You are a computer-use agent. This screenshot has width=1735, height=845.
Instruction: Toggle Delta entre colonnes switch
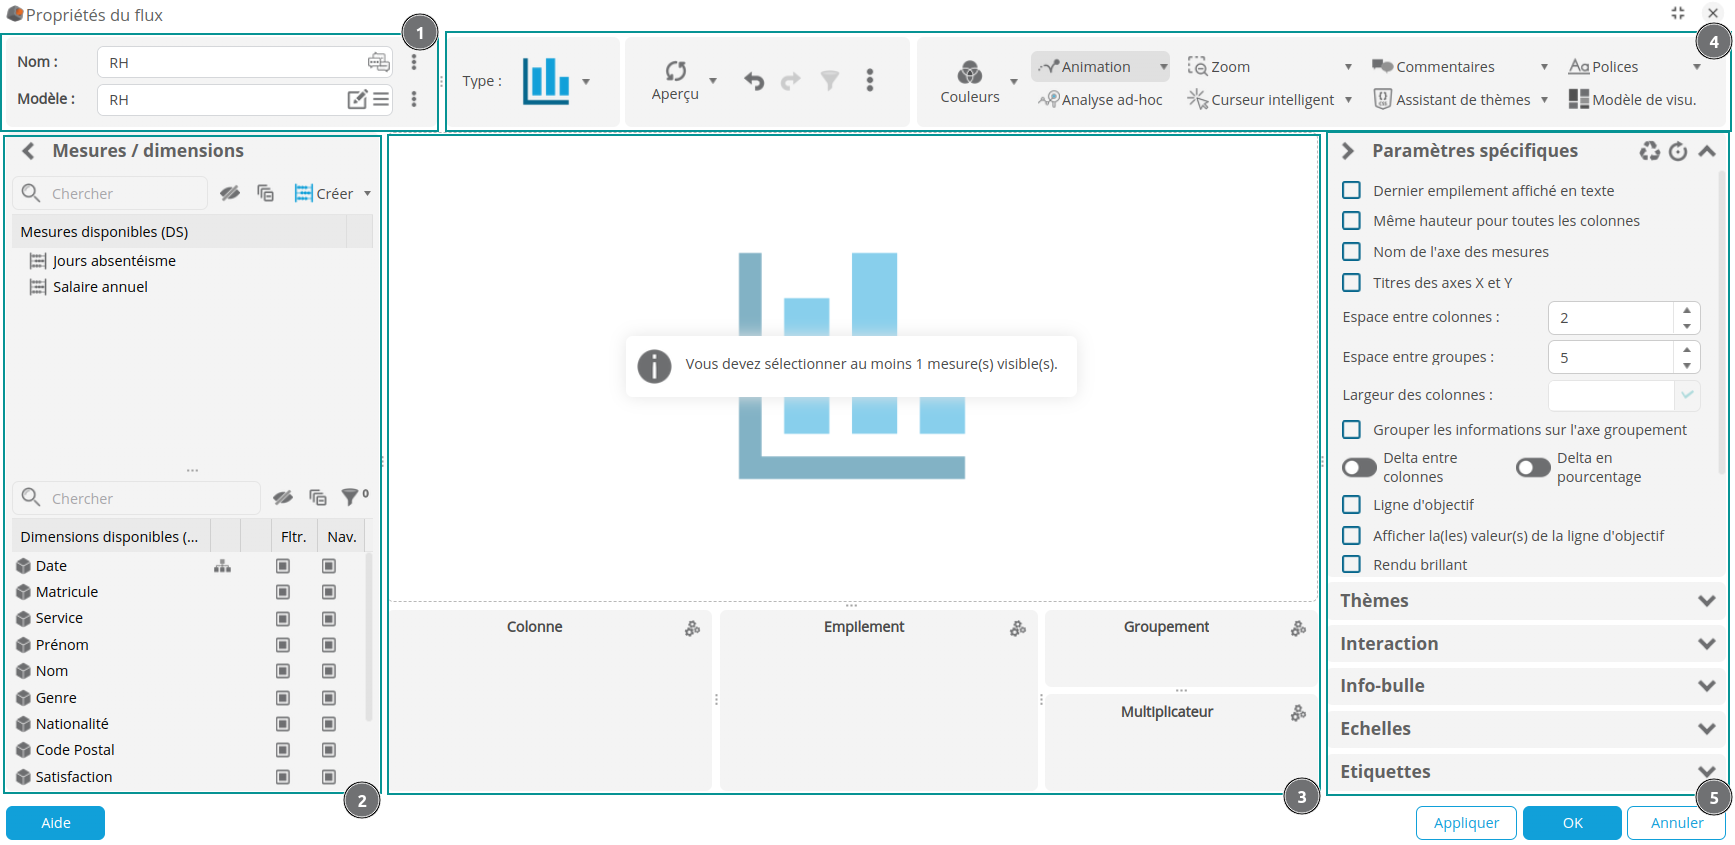coord(1359,468)
